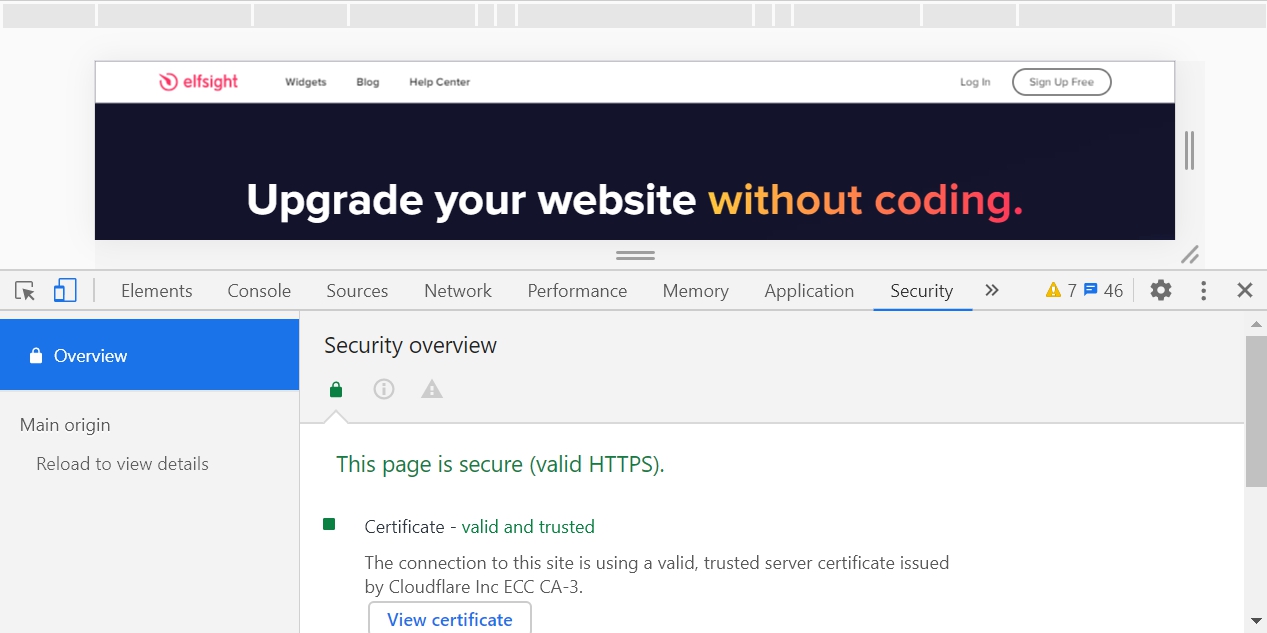This screenshot has height=633, width=1267.
Task: Select Overview in the Security sidebar
Action: pyautogui.click(x=91, y=355)
